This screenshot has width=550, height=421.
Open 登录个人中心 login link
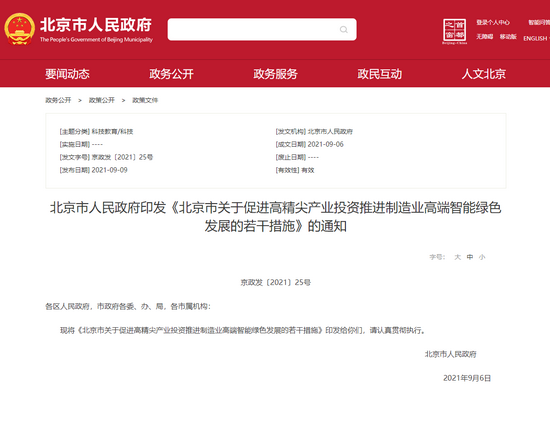pos(493,22)
